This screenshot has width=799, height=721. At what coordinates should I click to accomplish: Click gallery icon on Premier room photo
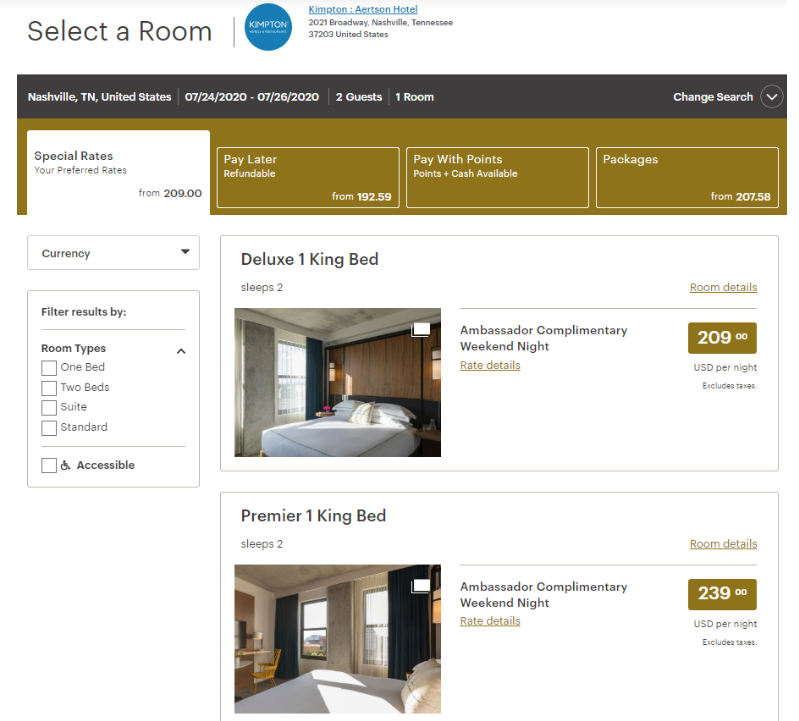(421, 586)
